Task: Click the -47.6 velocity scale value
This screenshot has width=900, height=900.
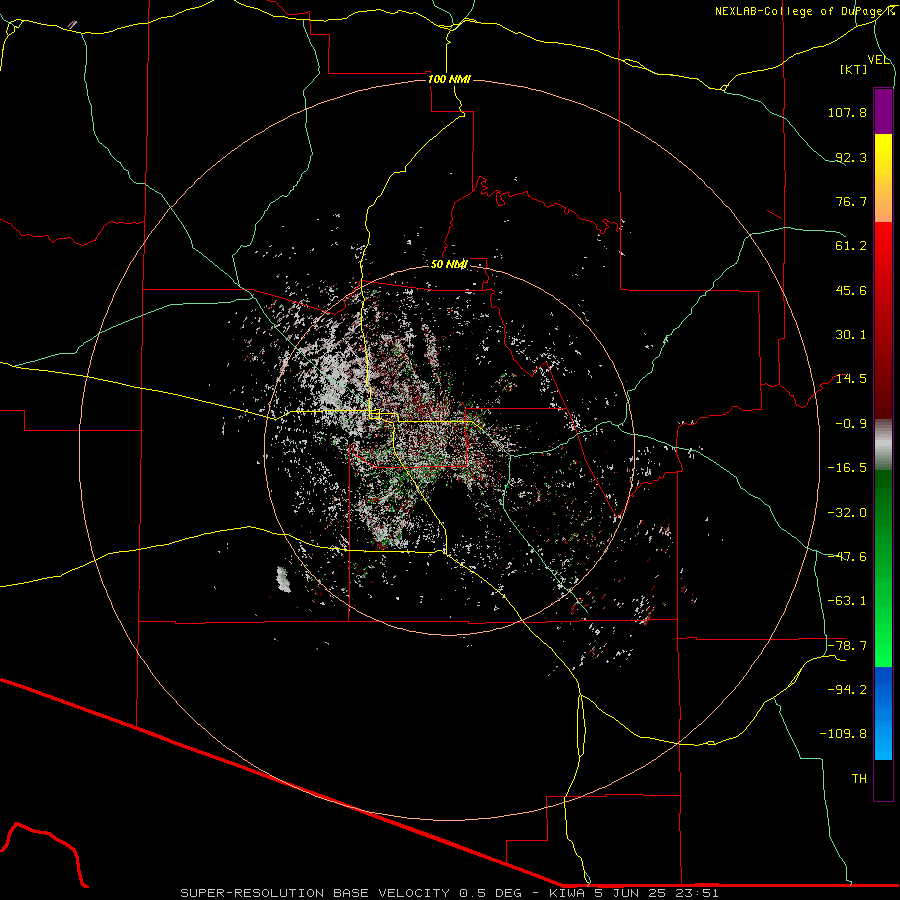Action: pos(847,557)
